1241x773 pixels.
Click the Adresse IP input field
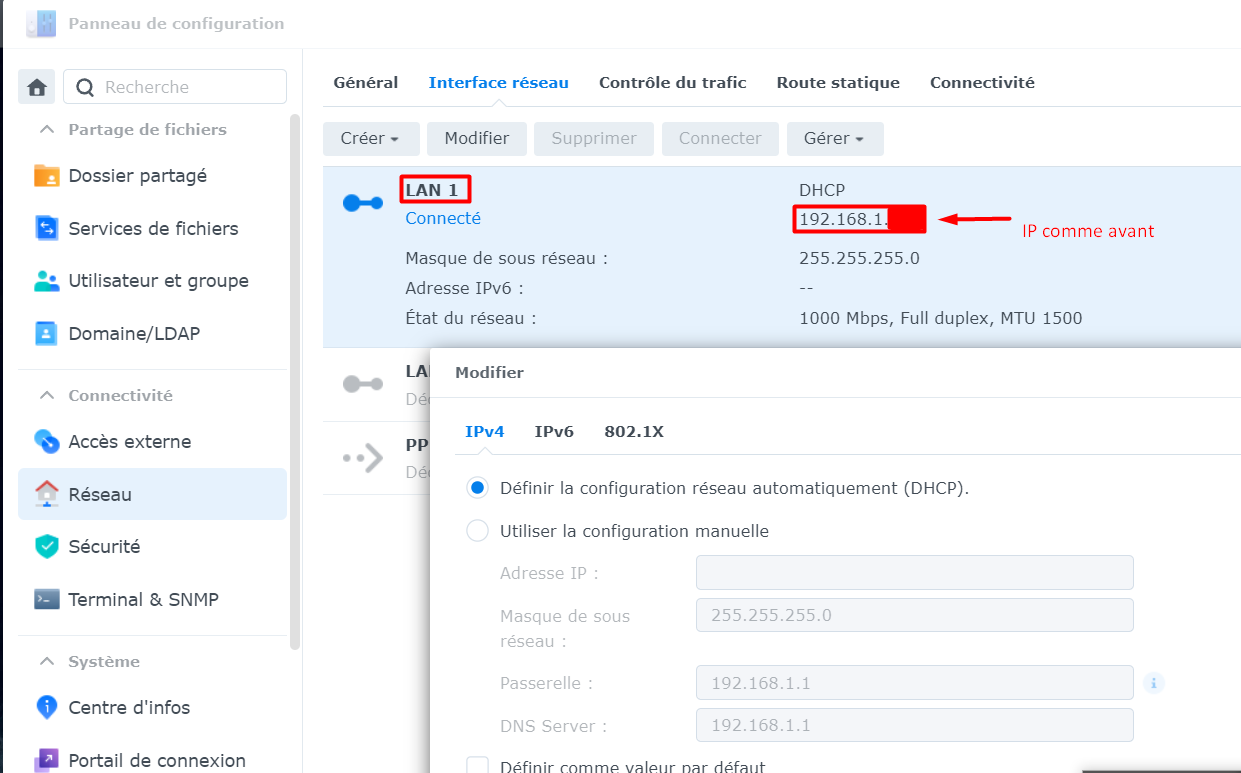coord(914,573)
